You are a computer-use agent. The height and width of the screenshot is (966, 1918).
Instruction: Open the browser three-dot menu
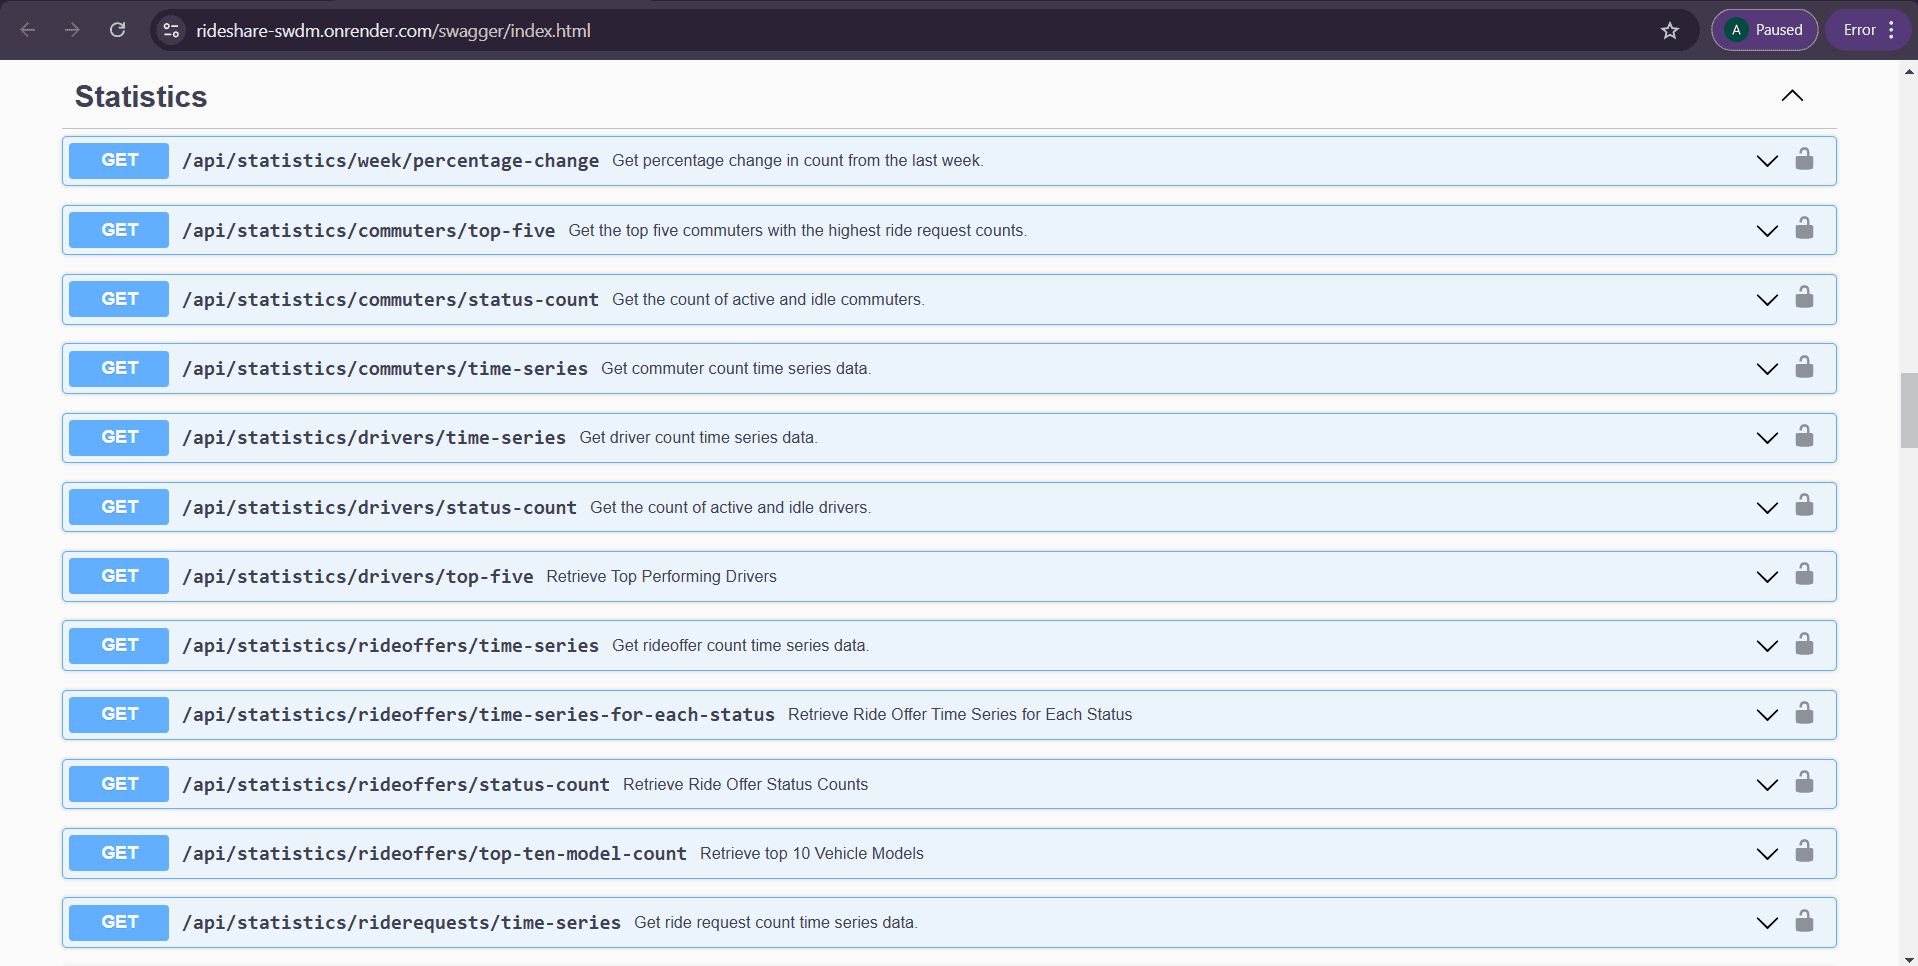coord(1891,30)
